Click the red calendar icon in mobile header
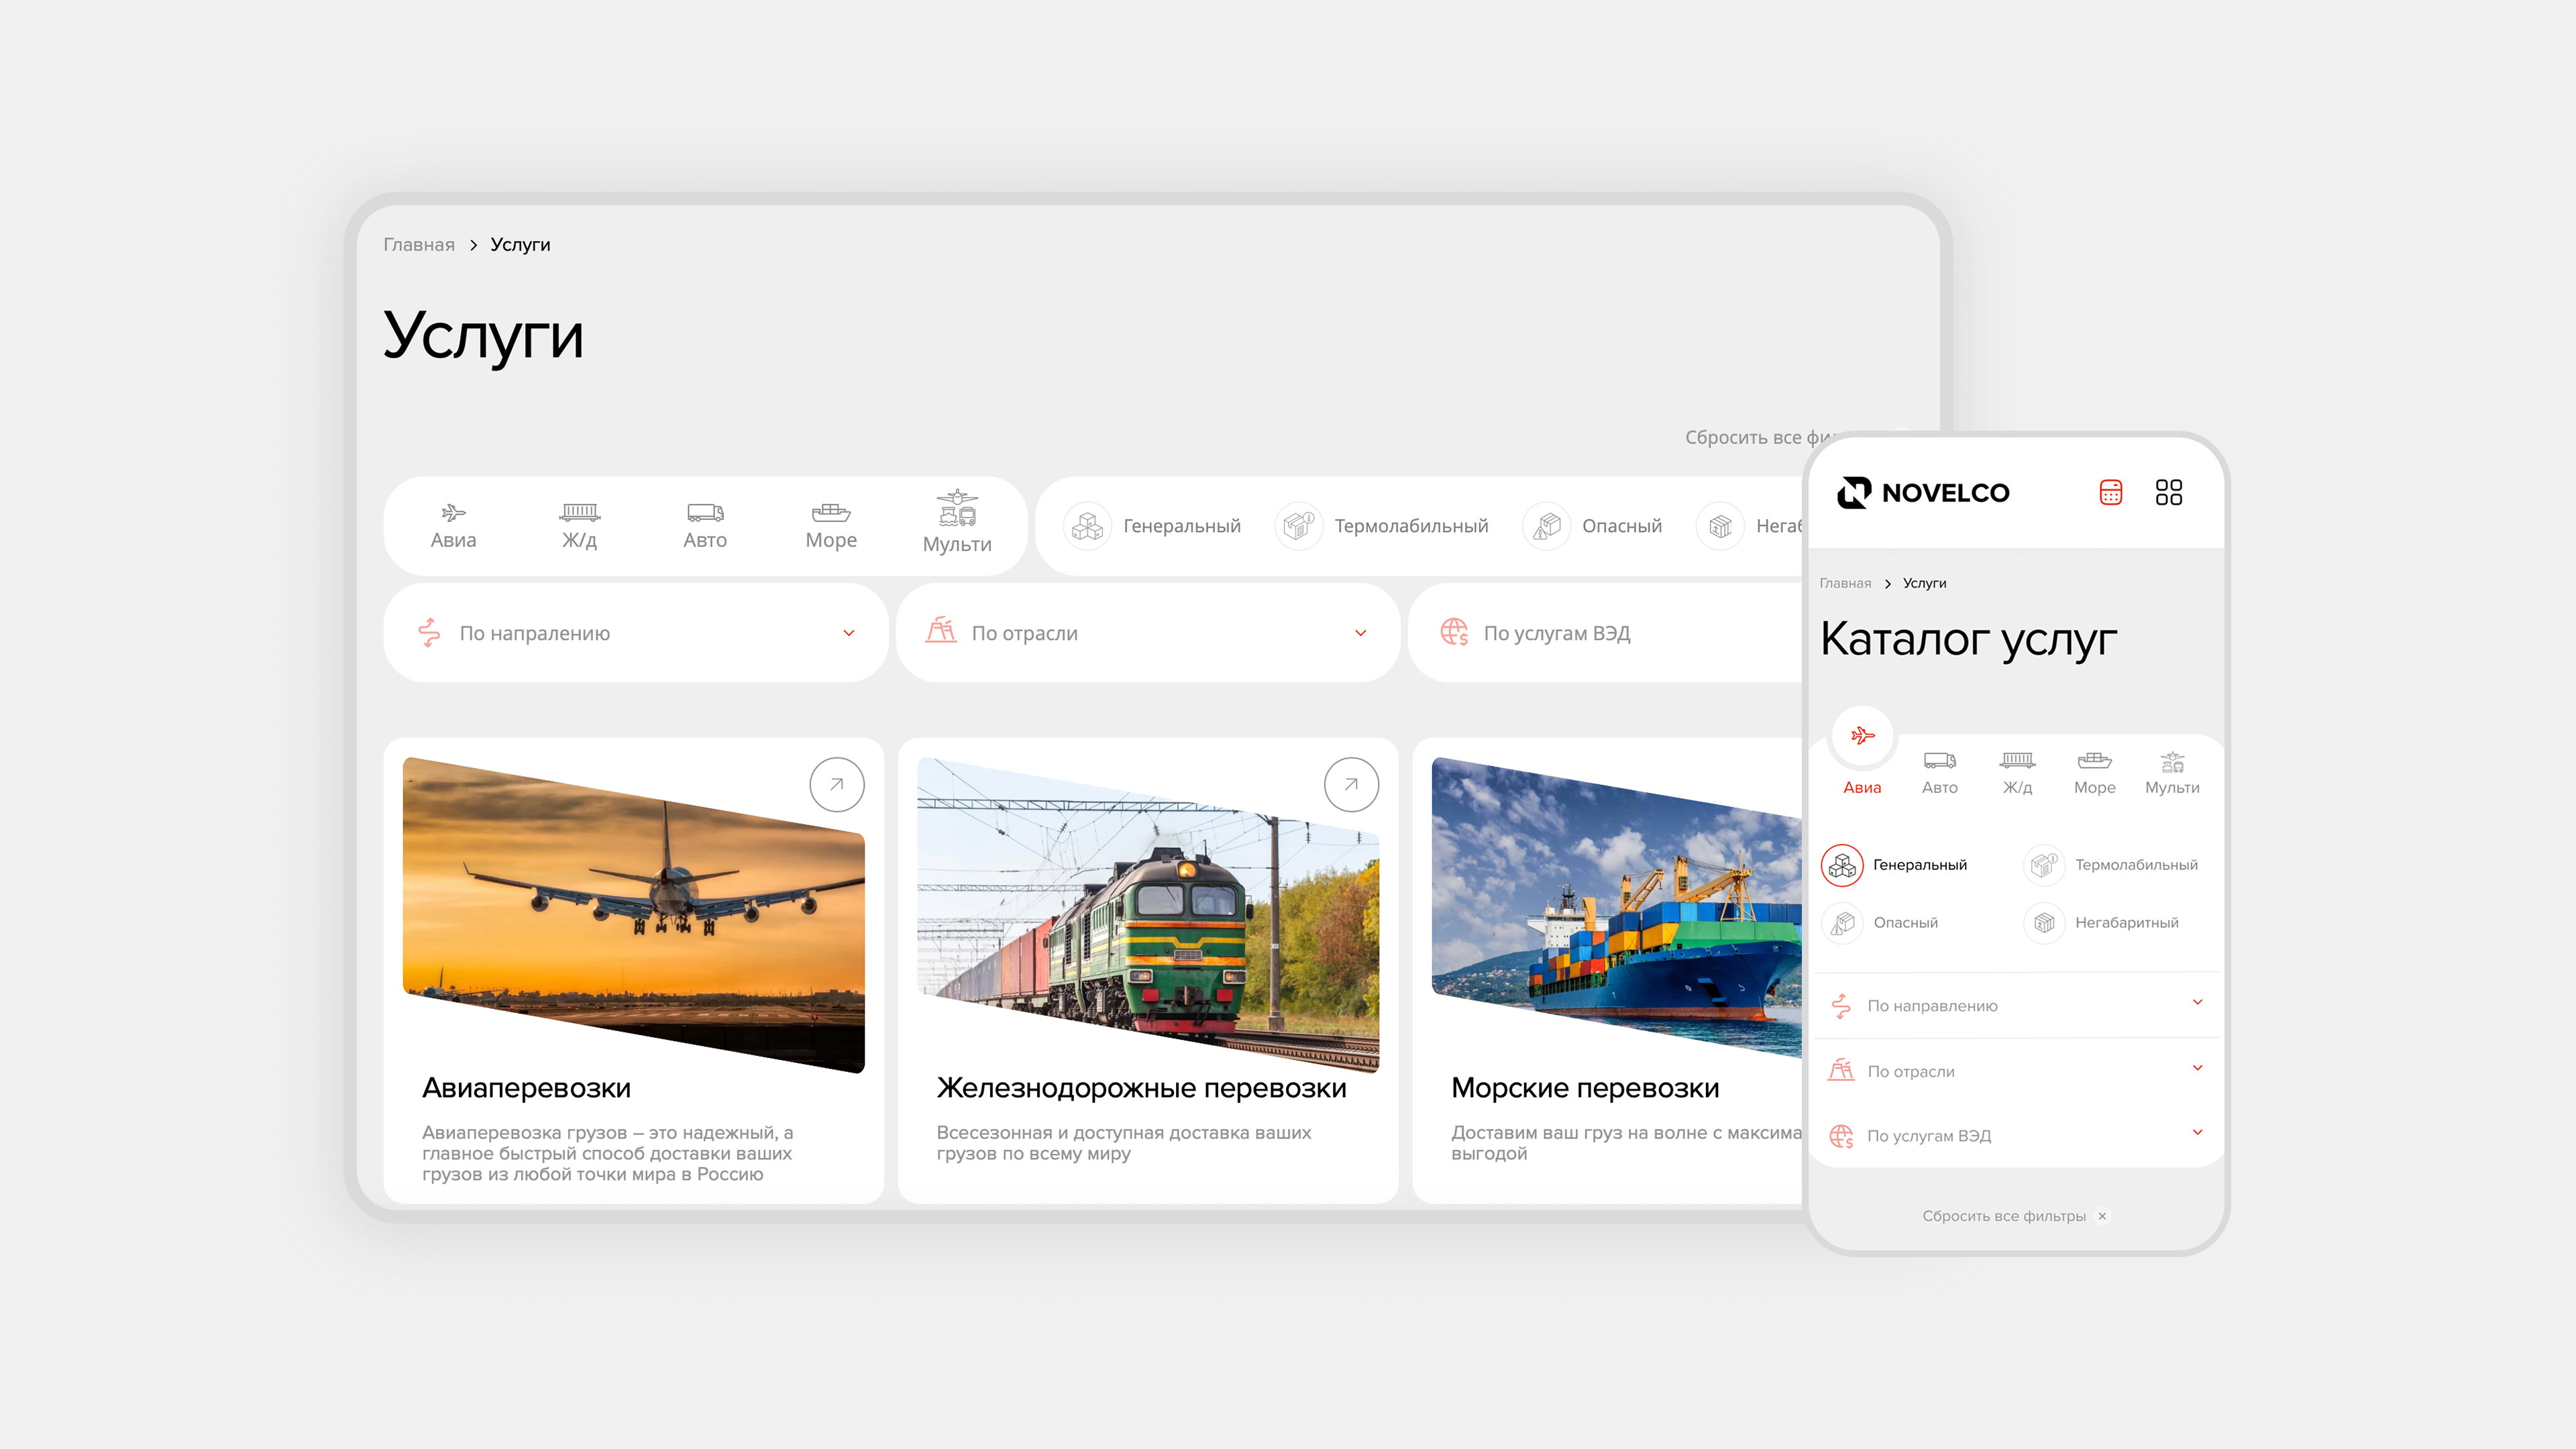The image size is (2576, 1449). pos(2110,492)
